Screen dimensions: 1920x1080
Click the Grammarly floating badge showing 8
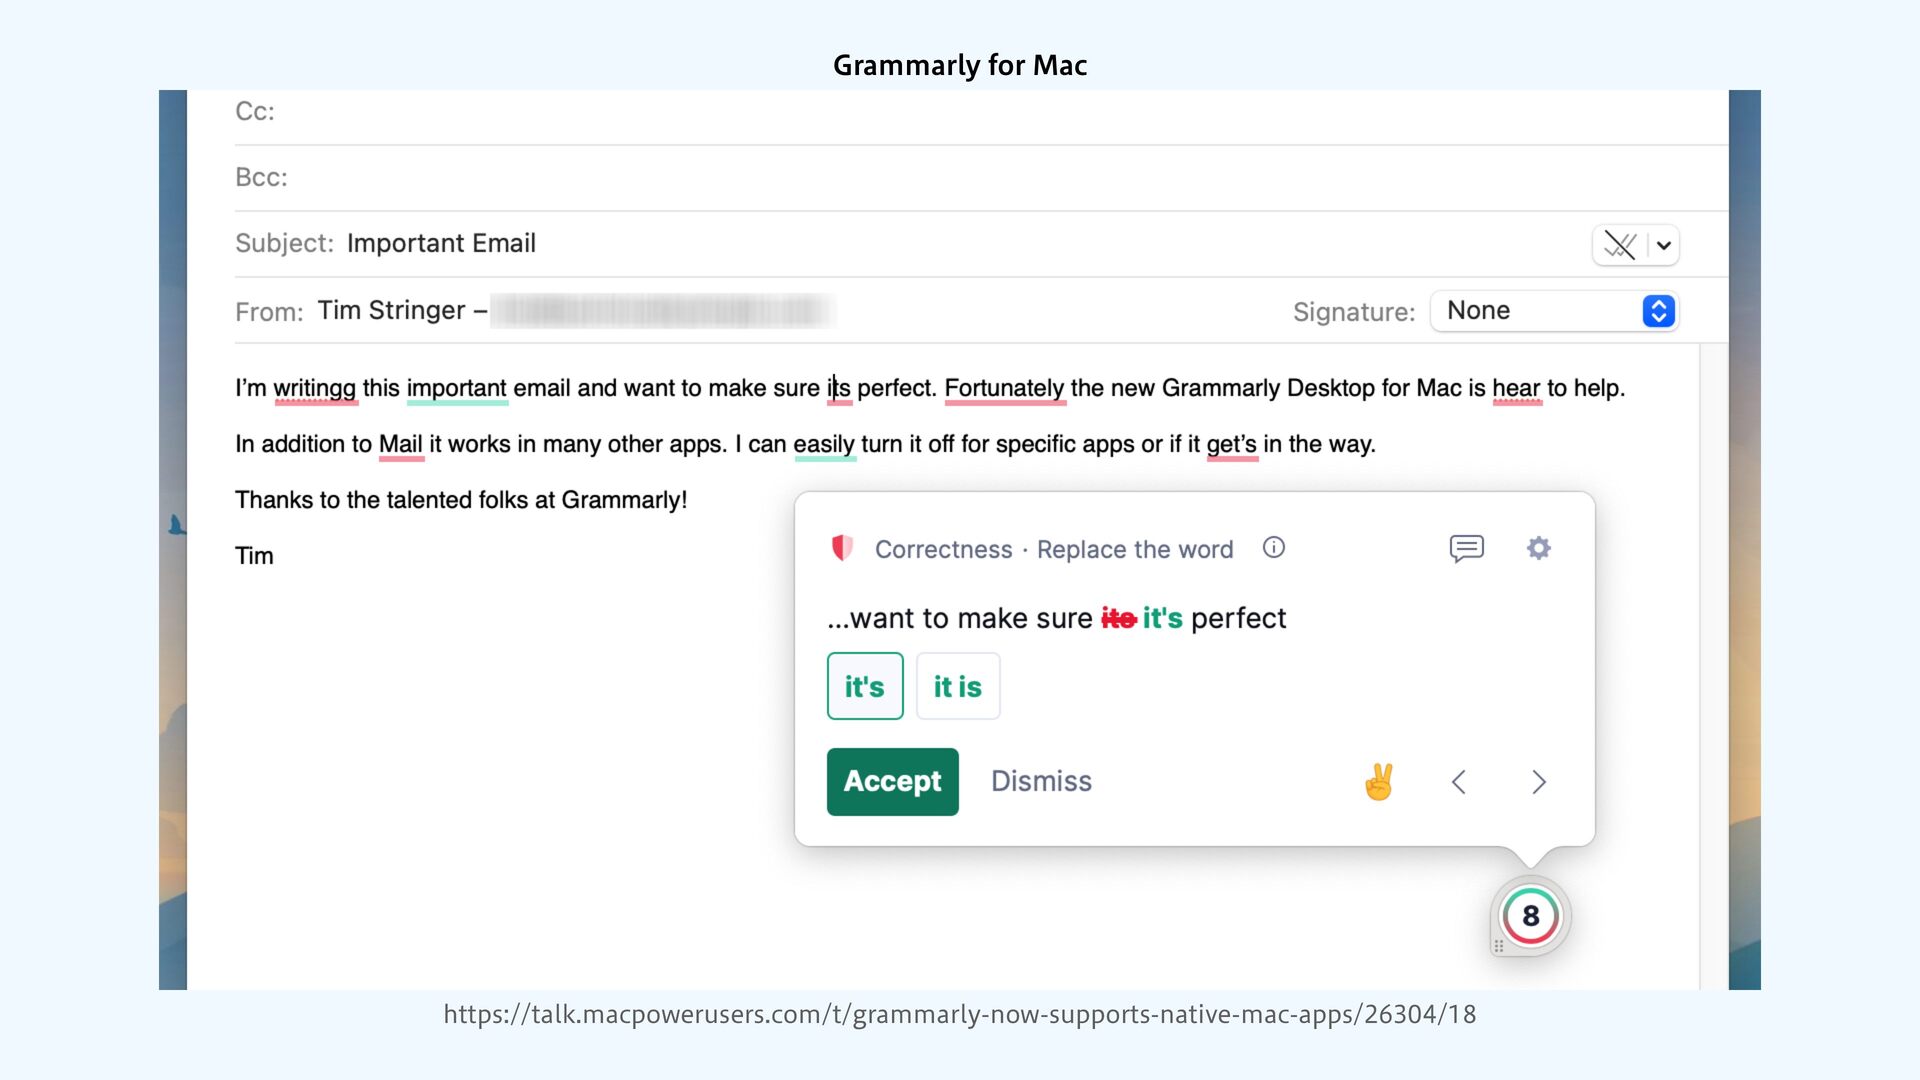pos(1530,915)
